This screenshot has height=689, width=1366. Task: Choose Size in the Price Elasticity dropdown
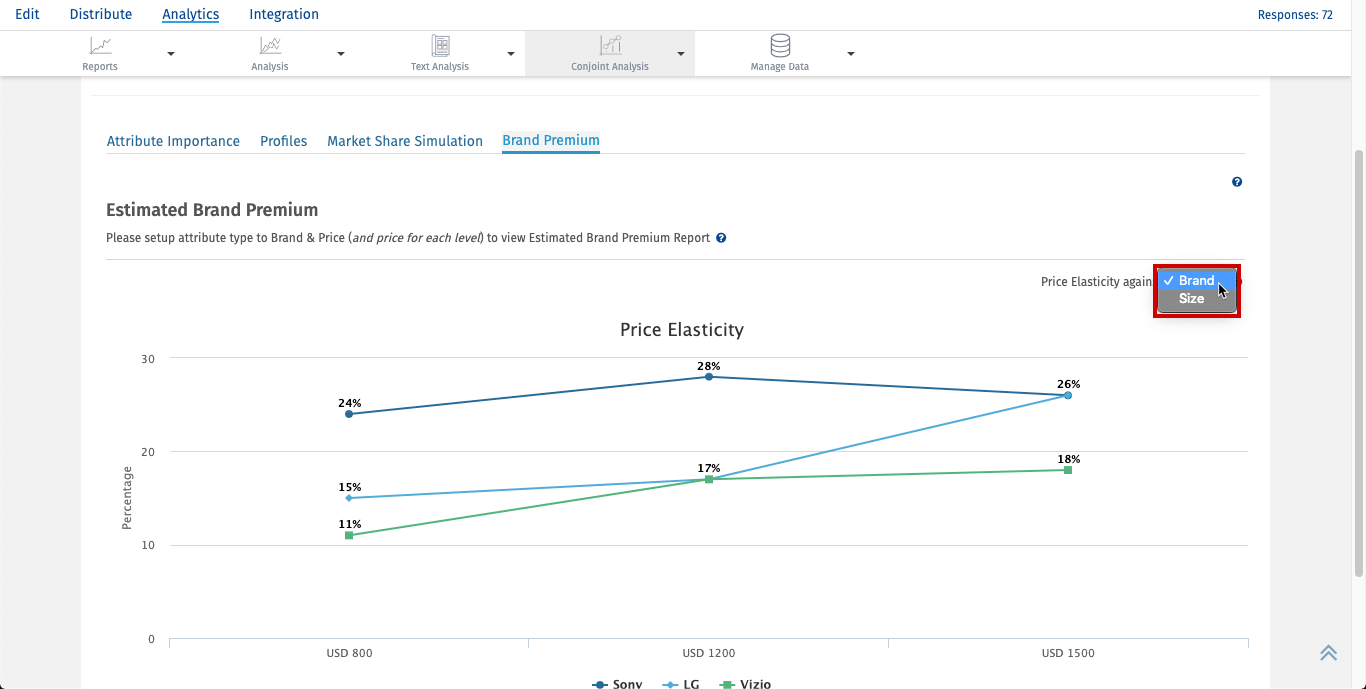[x=1191, y=299]
